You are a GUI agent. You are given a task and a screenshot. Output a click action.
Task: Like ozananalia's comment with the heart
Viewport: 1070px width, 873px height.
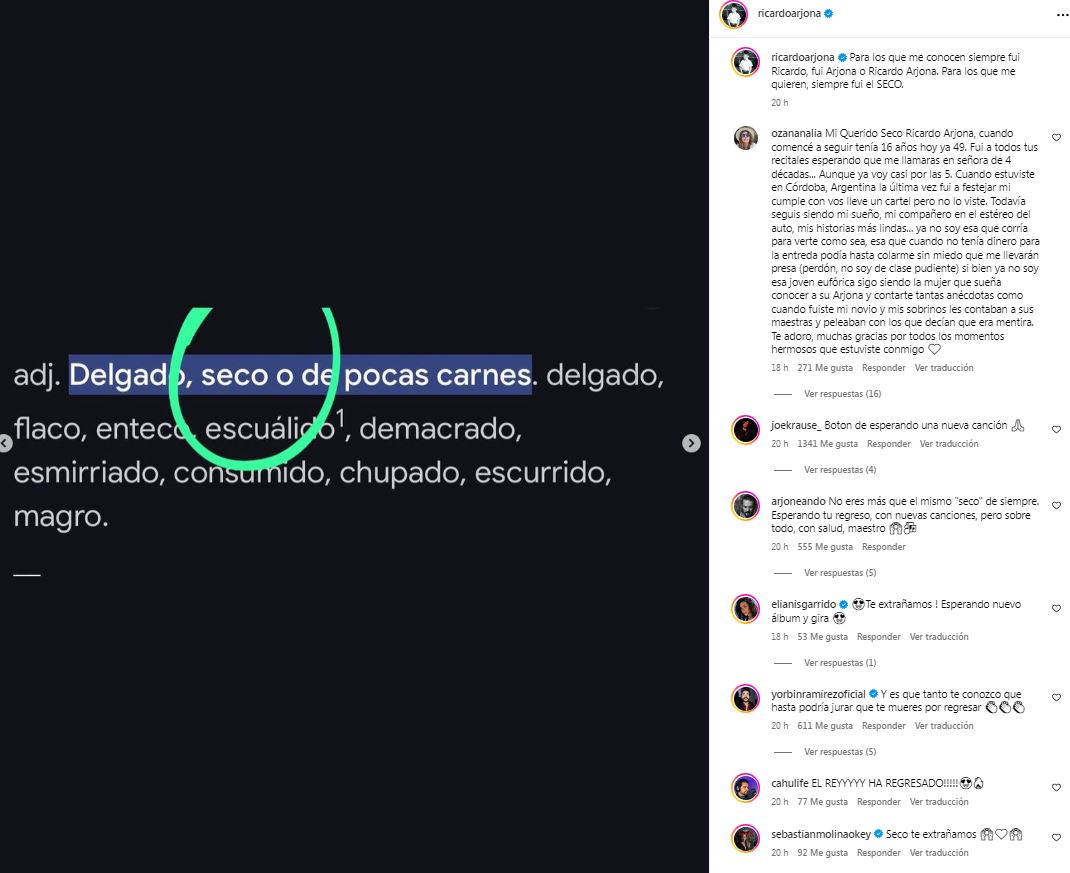(x=1056, y=138)
